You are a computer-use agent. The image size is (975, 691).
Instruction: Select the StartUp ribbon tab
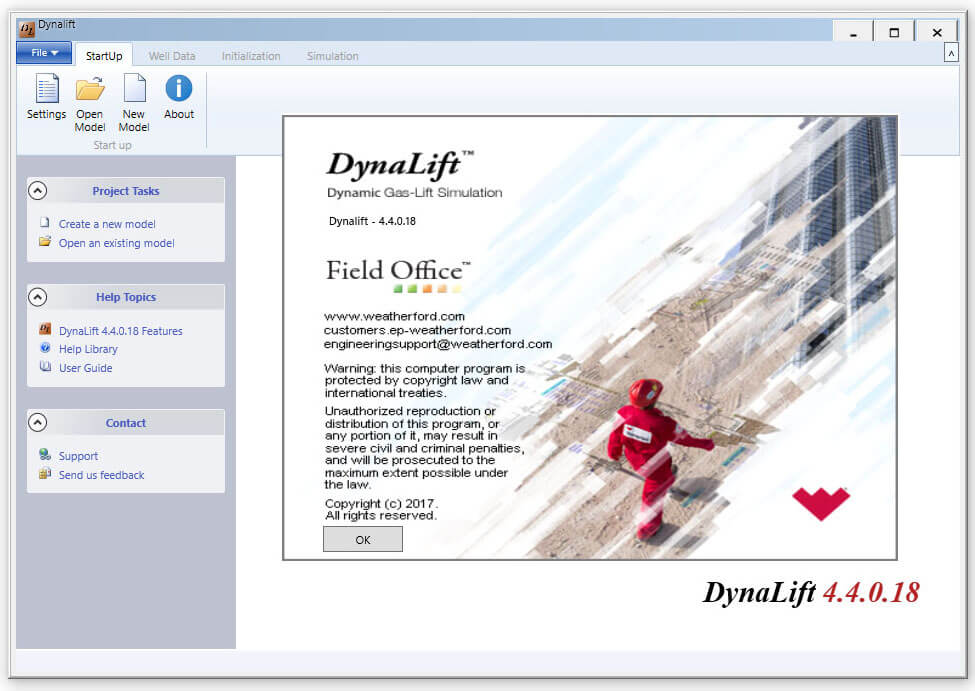(x=103, y=56)
